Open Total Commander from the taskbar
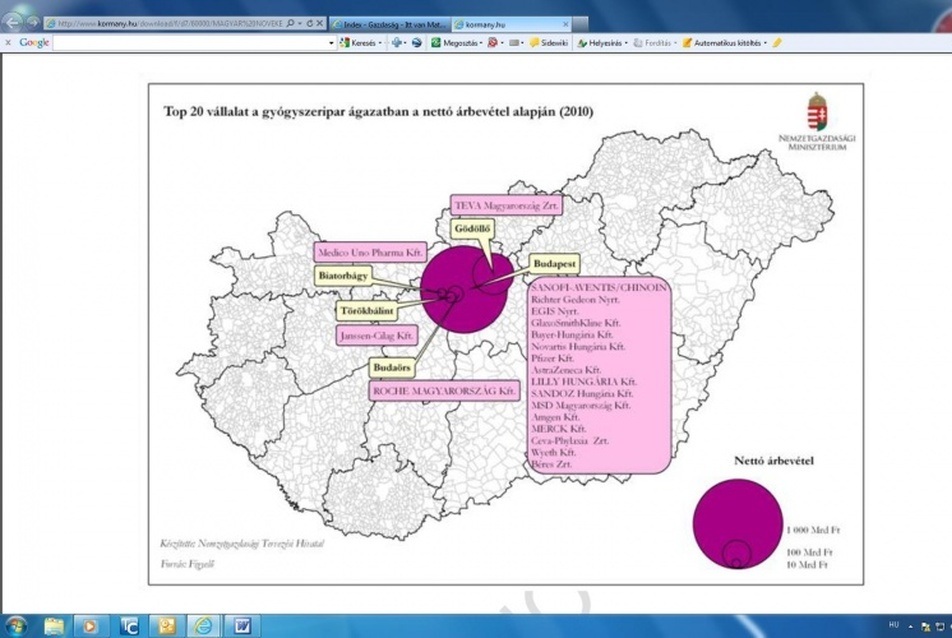The image size is (952, 638). (129, 626)
